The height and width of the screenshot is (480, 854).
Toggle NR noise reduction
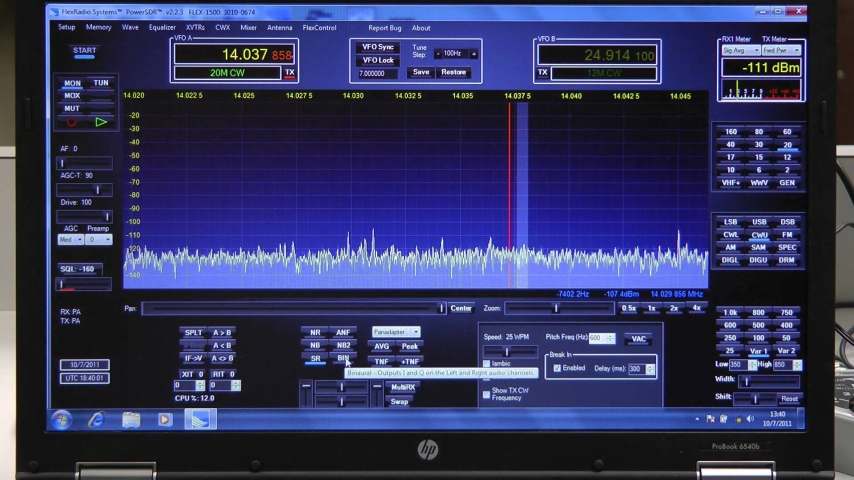point(315,332)
